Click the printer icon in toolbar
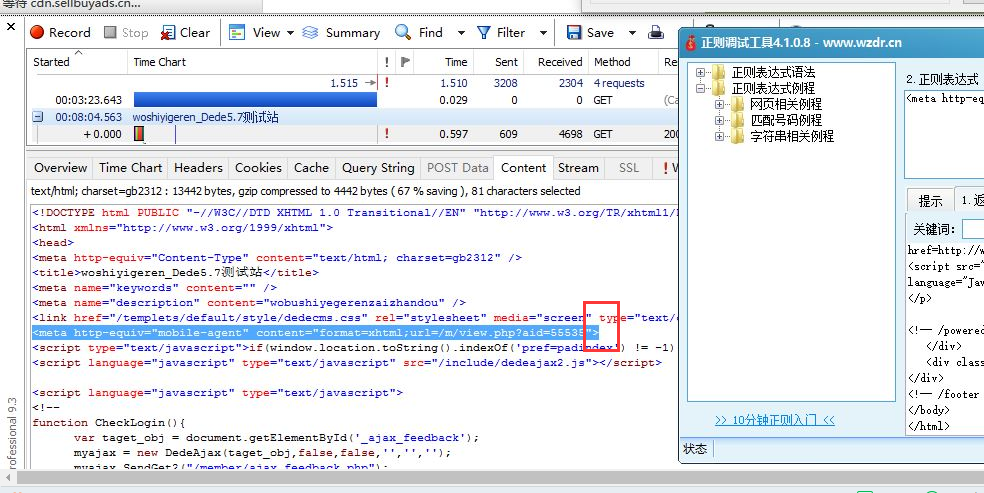Image resolution: width=984 pixels, height=493 pixels. tap(656, 33)
